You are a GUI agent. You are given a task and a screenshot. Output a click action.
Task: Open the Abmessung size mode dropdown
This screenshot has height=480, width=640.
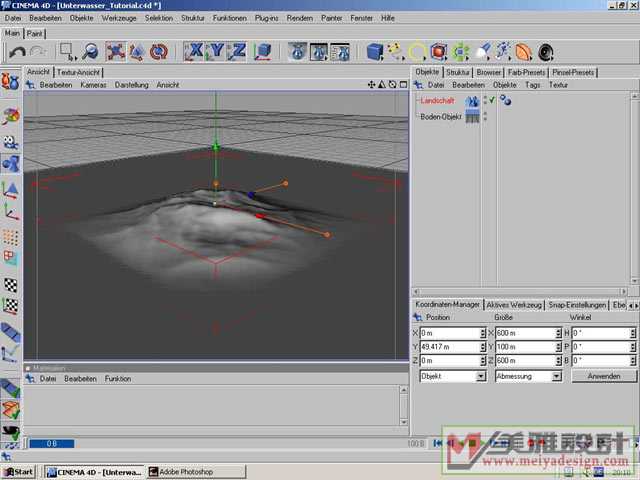point(527,376)
